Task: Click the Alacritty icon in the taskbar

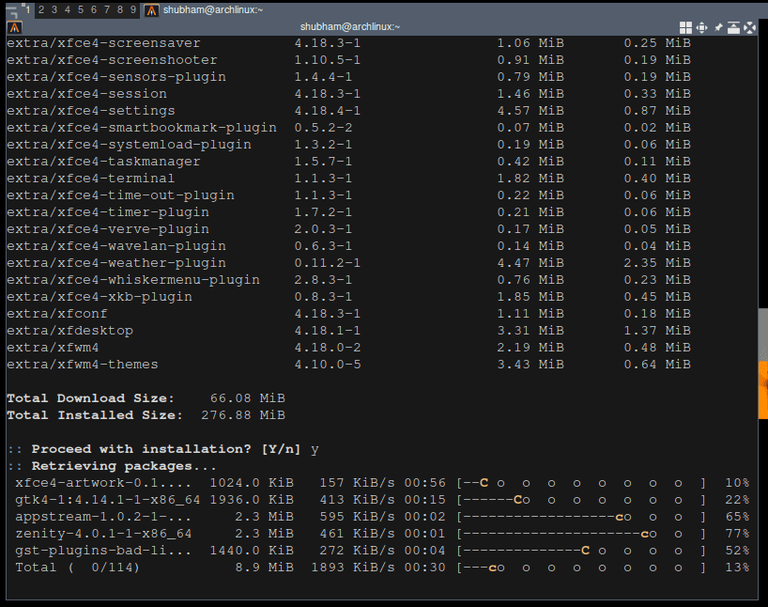Action: [x=151, y=10]
